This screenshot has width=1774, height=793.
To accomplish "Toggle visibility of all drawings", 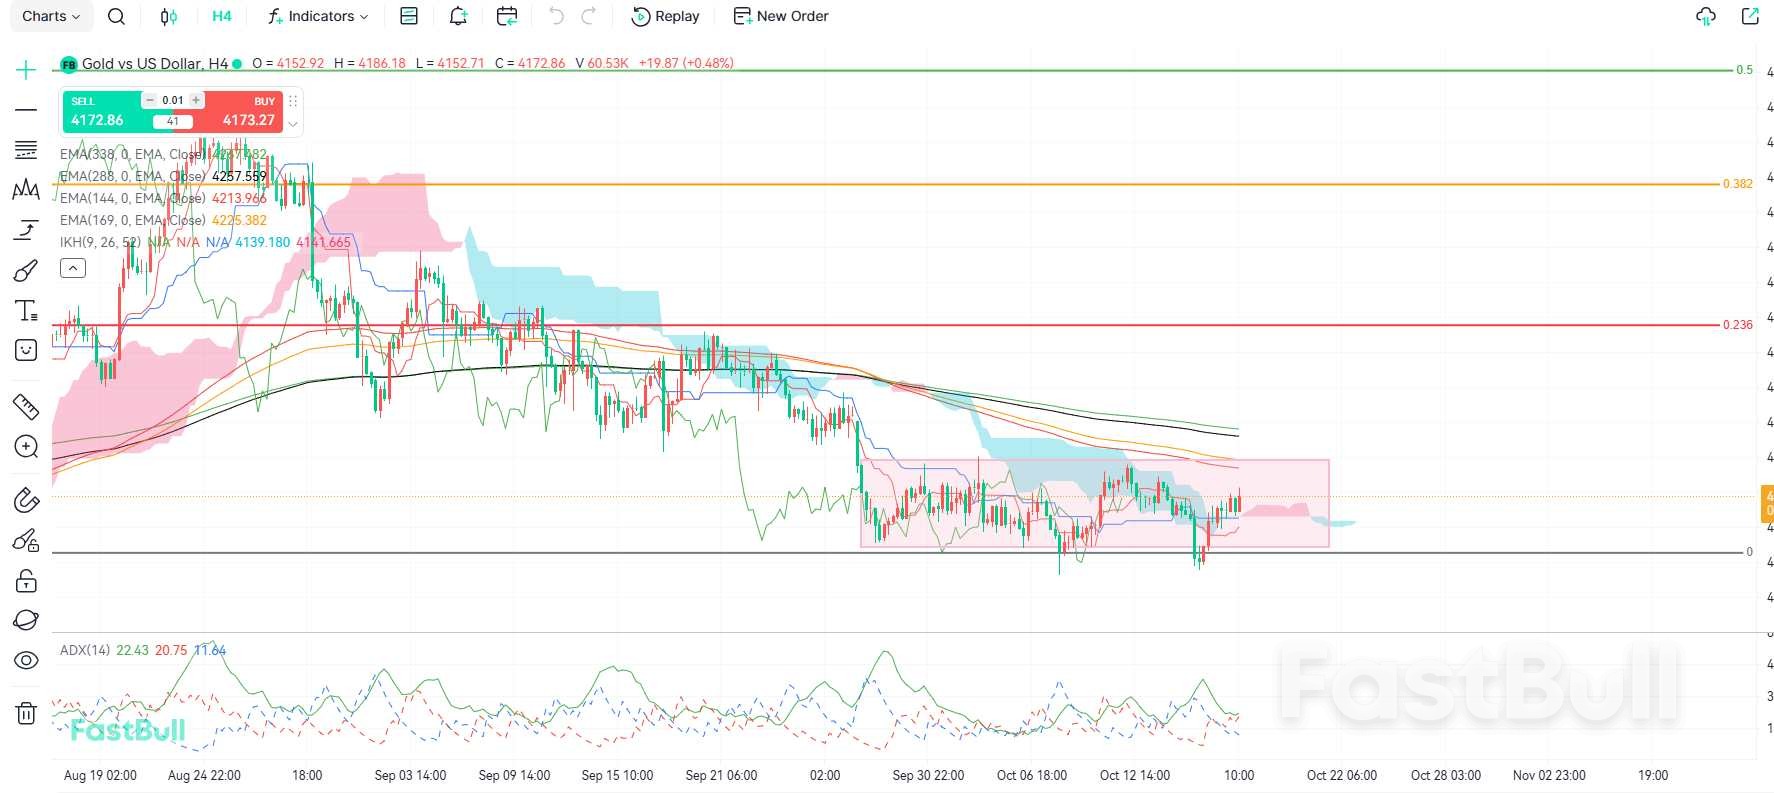I will click(26, 660).
